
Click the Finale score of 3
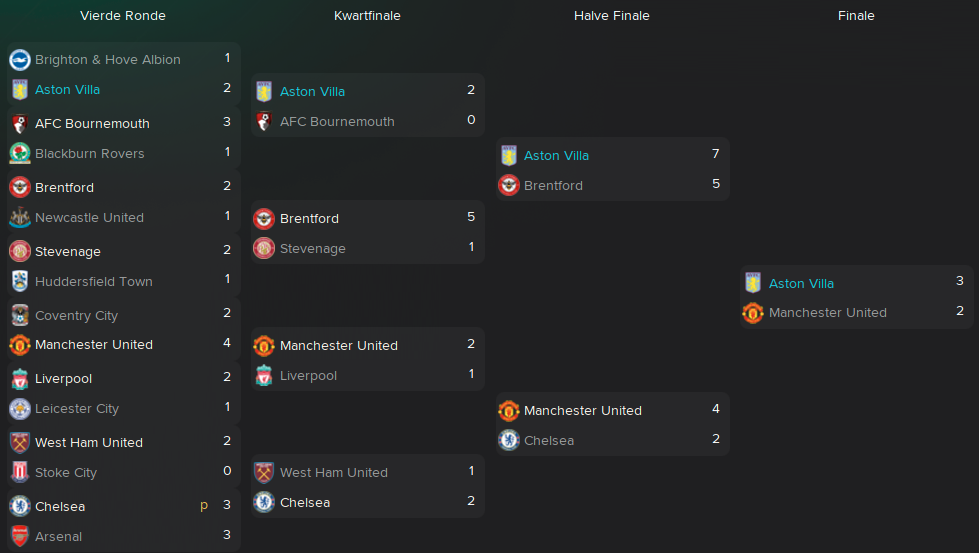pyautogui.click(x=960, y=281)
